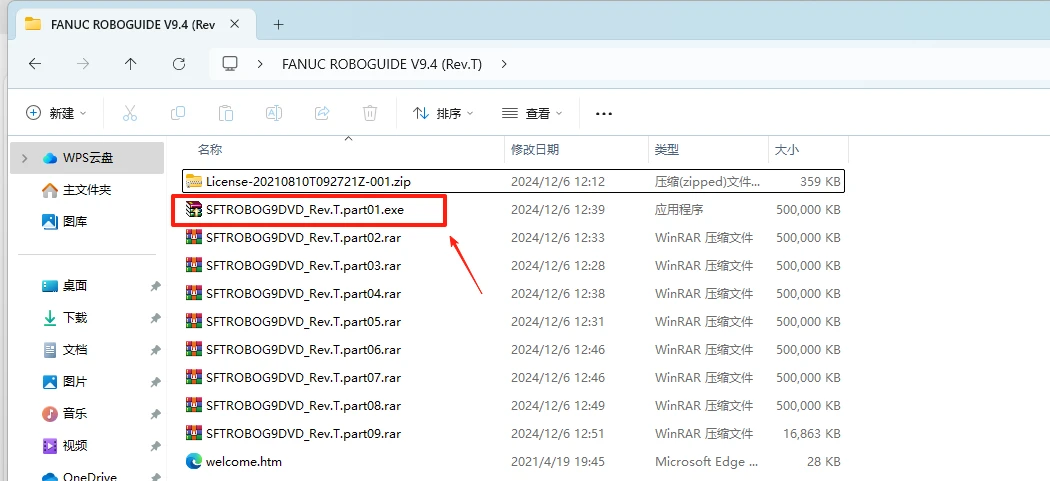
Task: Click the pin icon next to 文档
Action: pyautogui.click(x=155, y=350)
